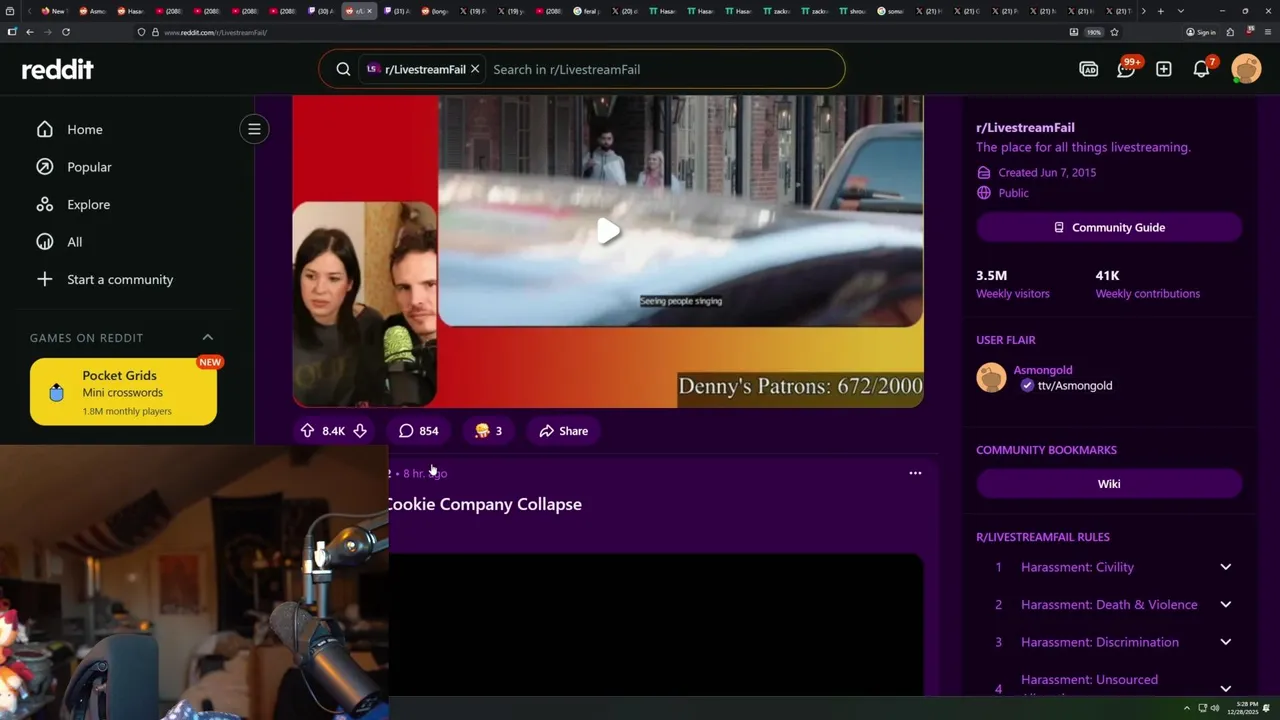Screen dimensions: 1280x720
Task: Click the create post plus icon
Action: click(1164, 69)
